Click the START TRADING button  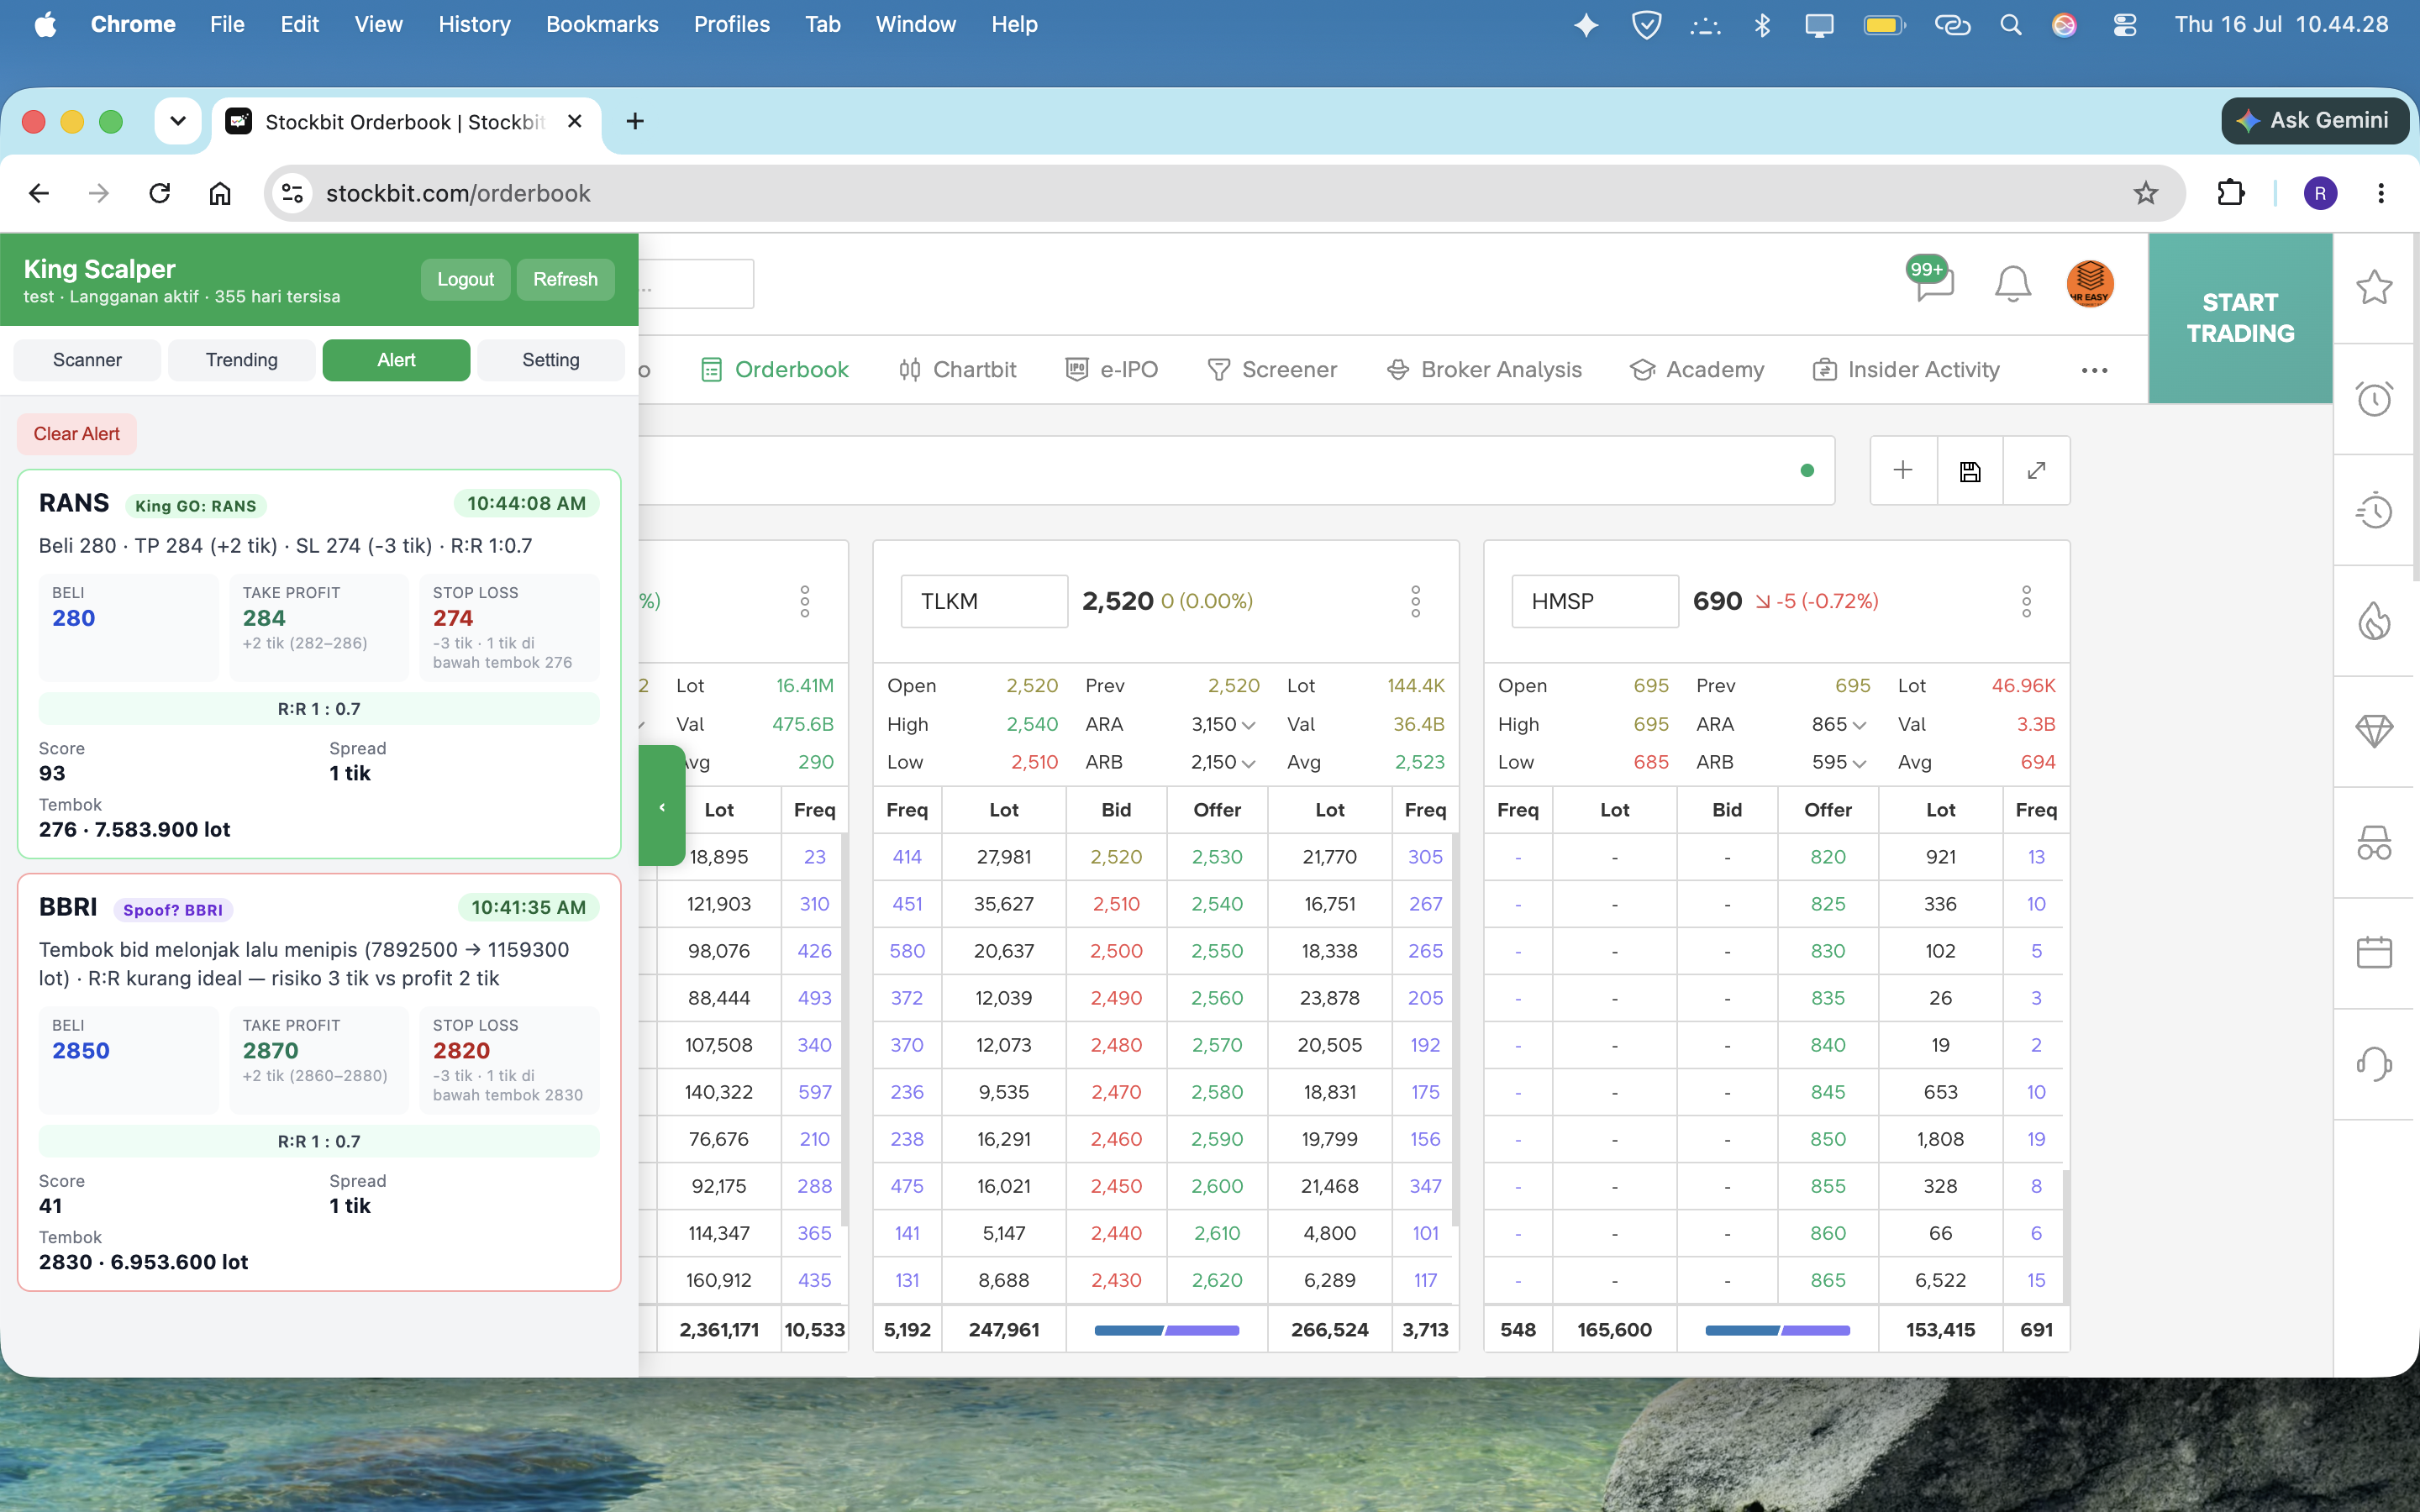(x=2240, y=318)
